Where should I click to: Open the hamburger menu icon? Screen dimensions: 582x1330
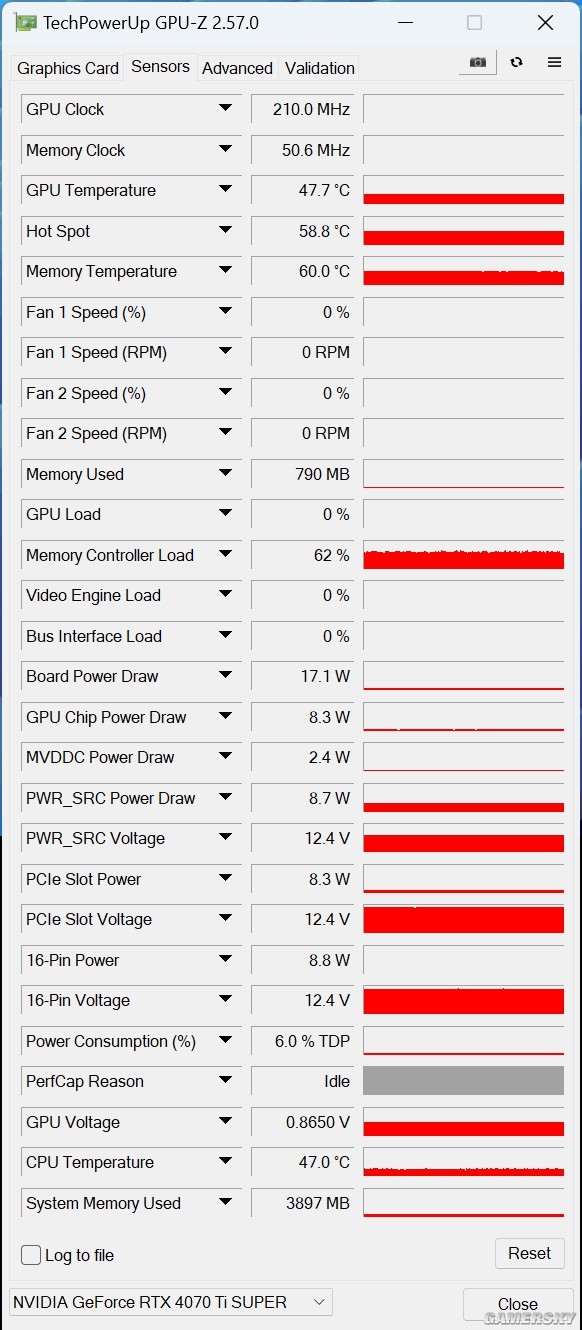(x=554, y=62)
